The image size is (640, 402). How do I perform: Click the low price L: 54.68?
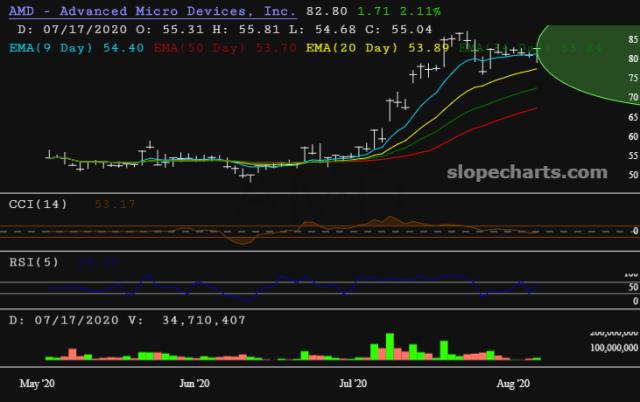pyautogui.click(x=322, y=29)
